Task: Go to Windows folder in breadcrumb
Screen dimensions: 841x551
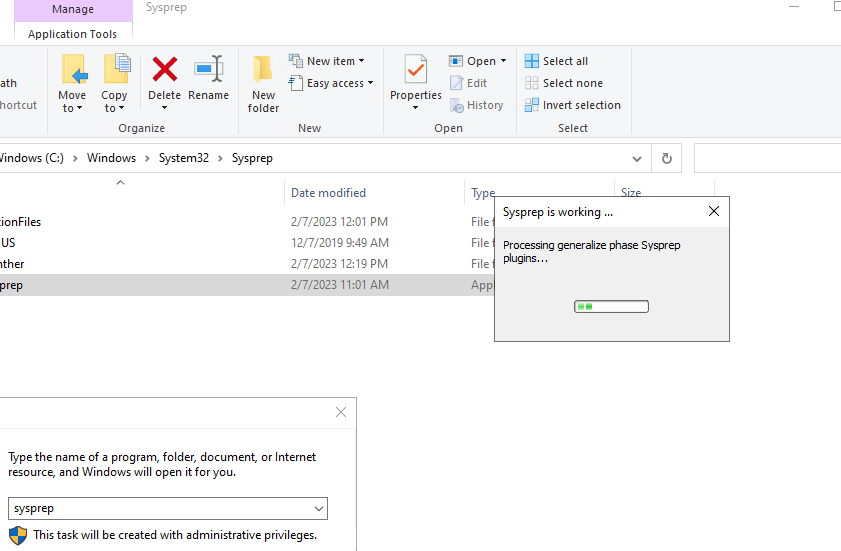Action: pyautogui.click(x=112, y=158)
